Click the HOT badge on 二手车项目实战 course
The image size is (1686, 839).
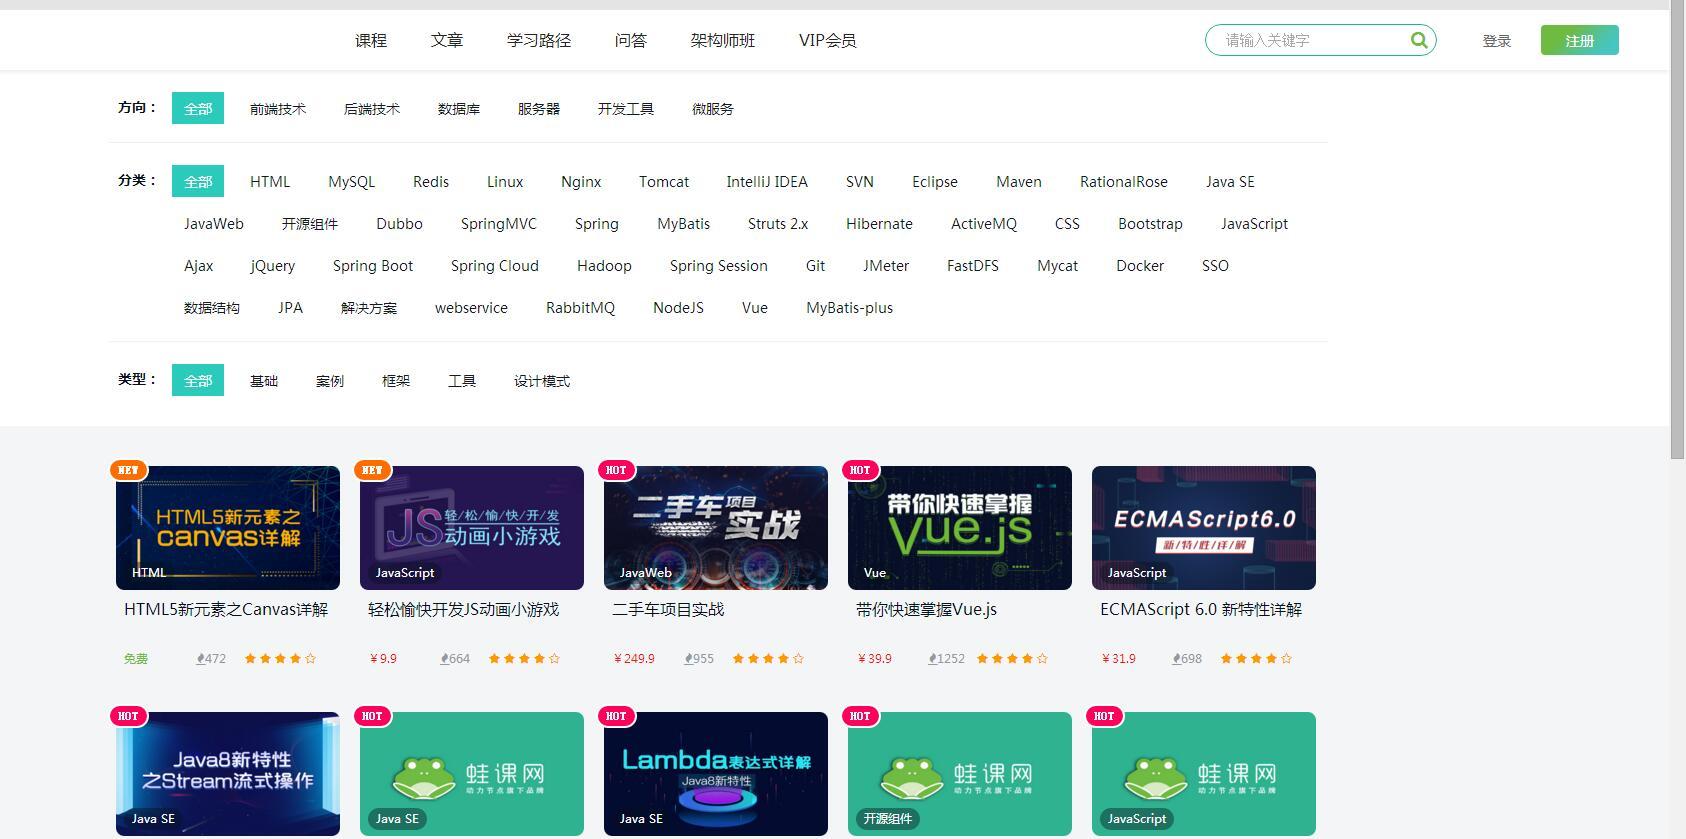pyautogui.click(x=616, y=470)
